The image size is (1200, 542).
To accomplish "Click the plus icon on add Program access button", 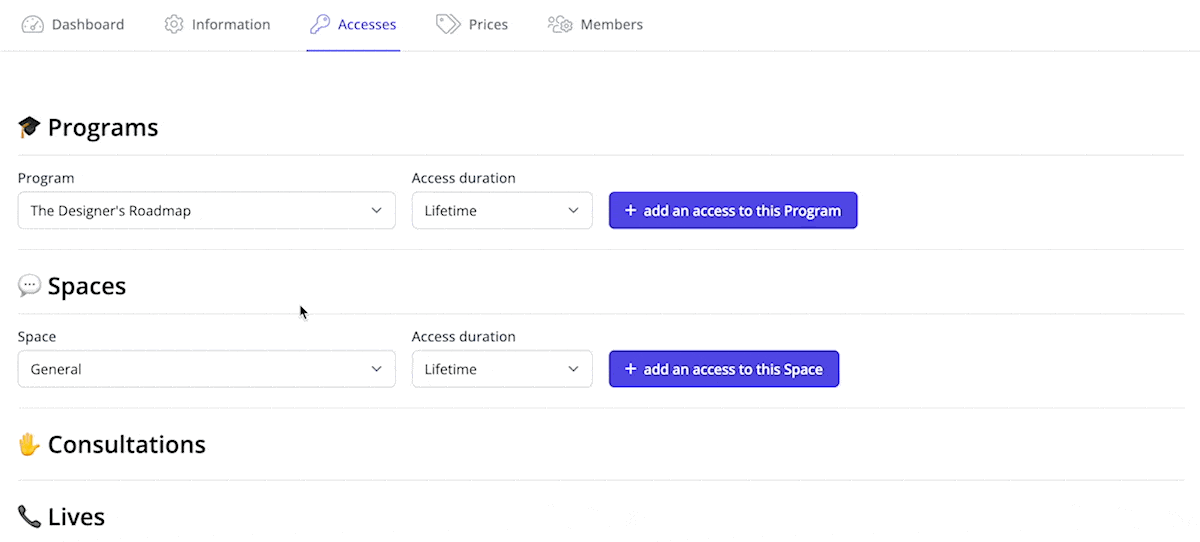I will click(630, 211).
